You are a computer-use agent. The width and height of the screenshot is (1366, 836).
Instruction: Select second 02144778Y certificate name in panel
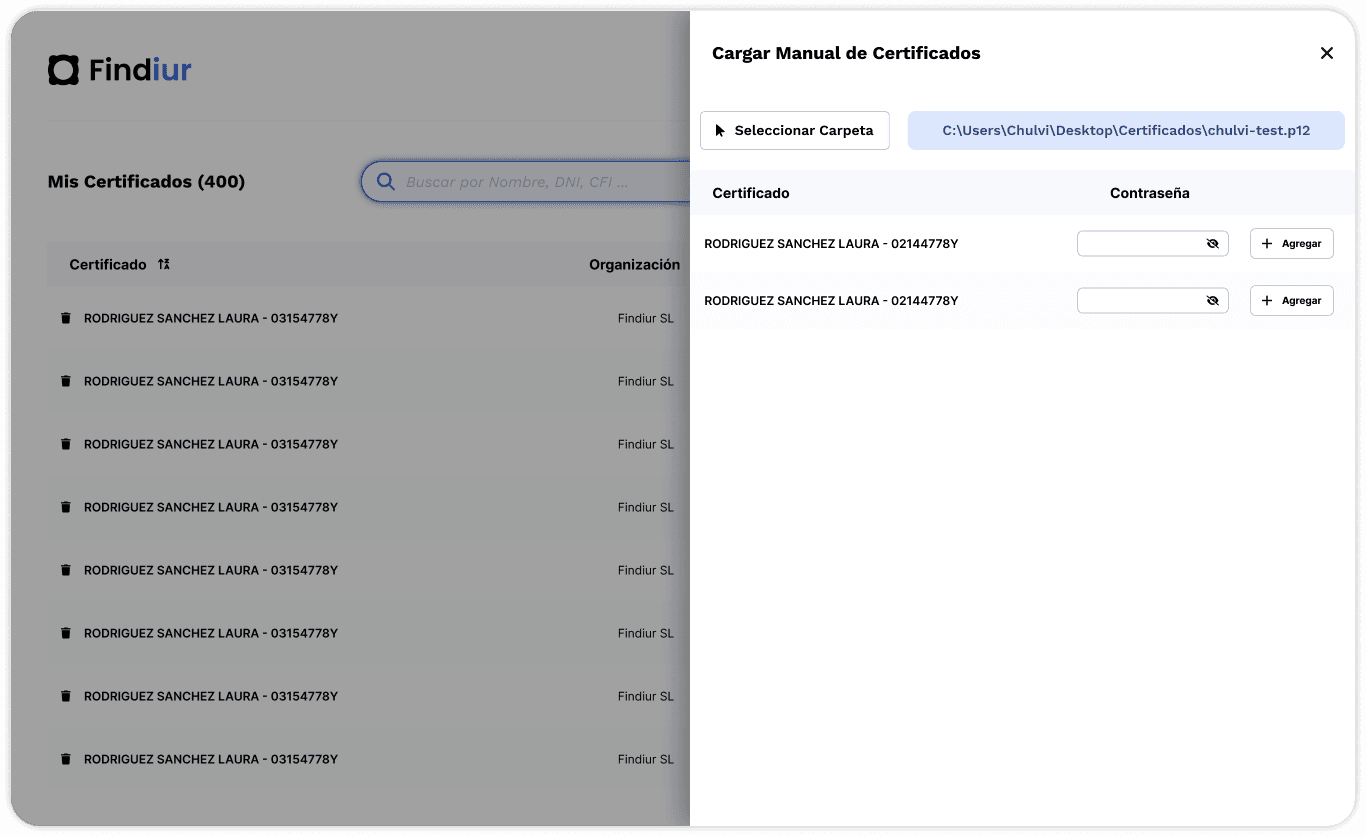831,300
